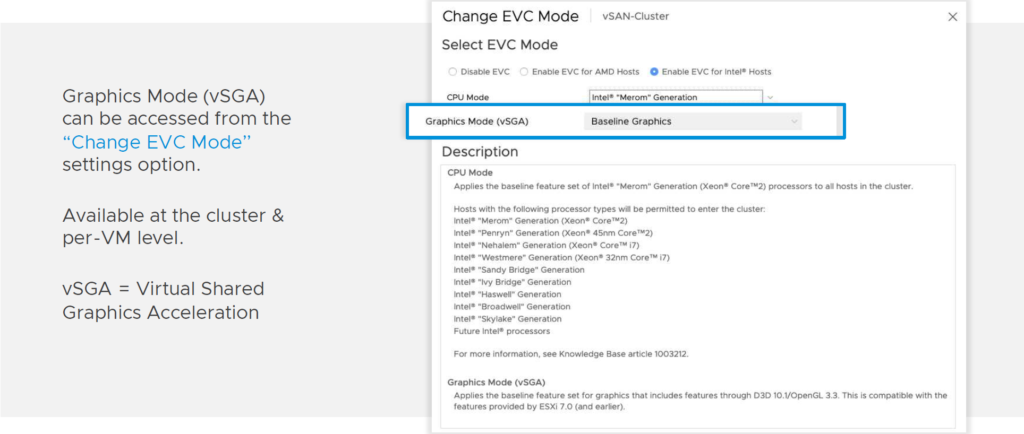Select the Intel "Sandy Bridge" Generation entry
Viewport: 1024px width, 434px height.
[519, 270]
